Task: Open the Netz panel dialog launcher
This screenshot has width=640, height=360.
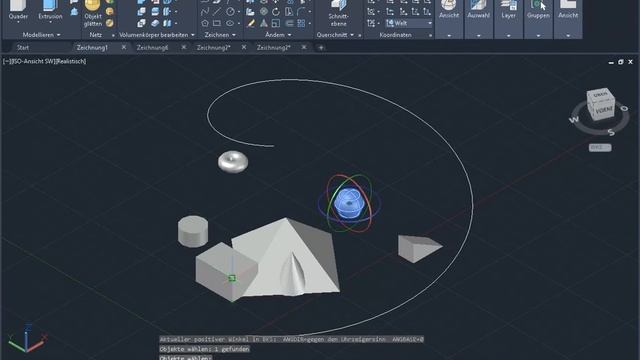Action: 113,36
